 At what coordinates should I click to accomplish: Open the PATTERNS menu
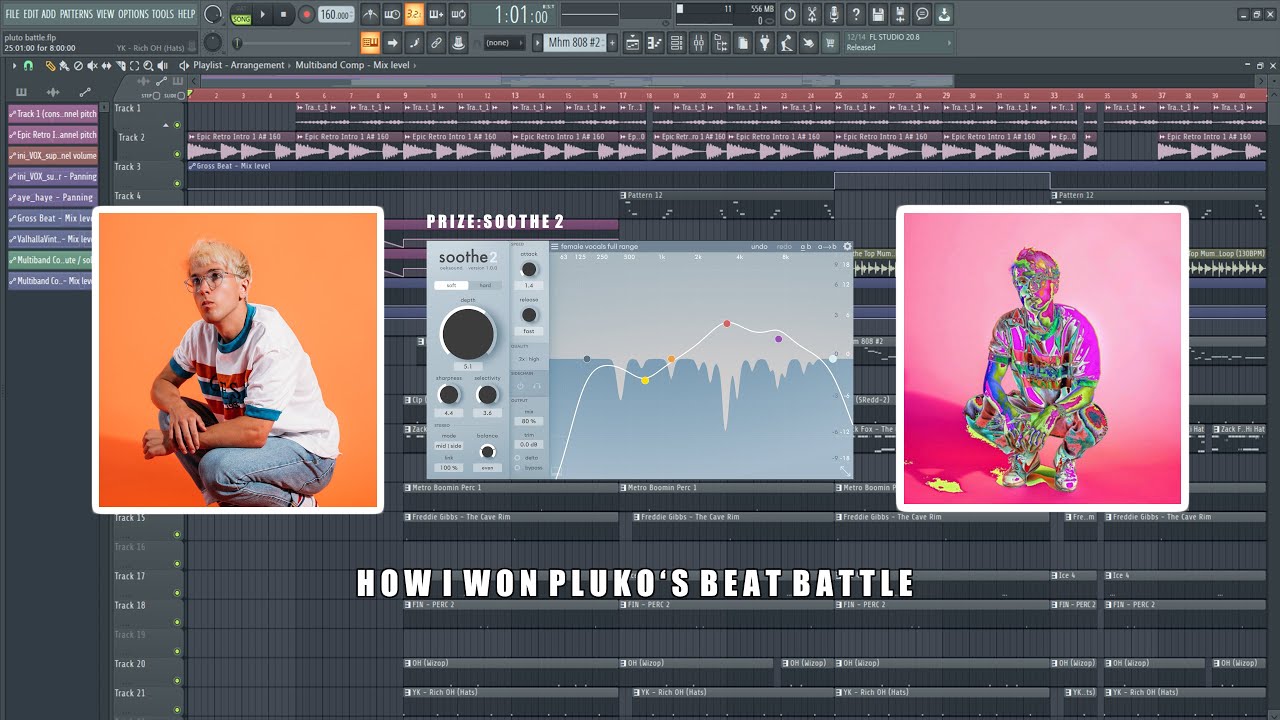[76, 14]
